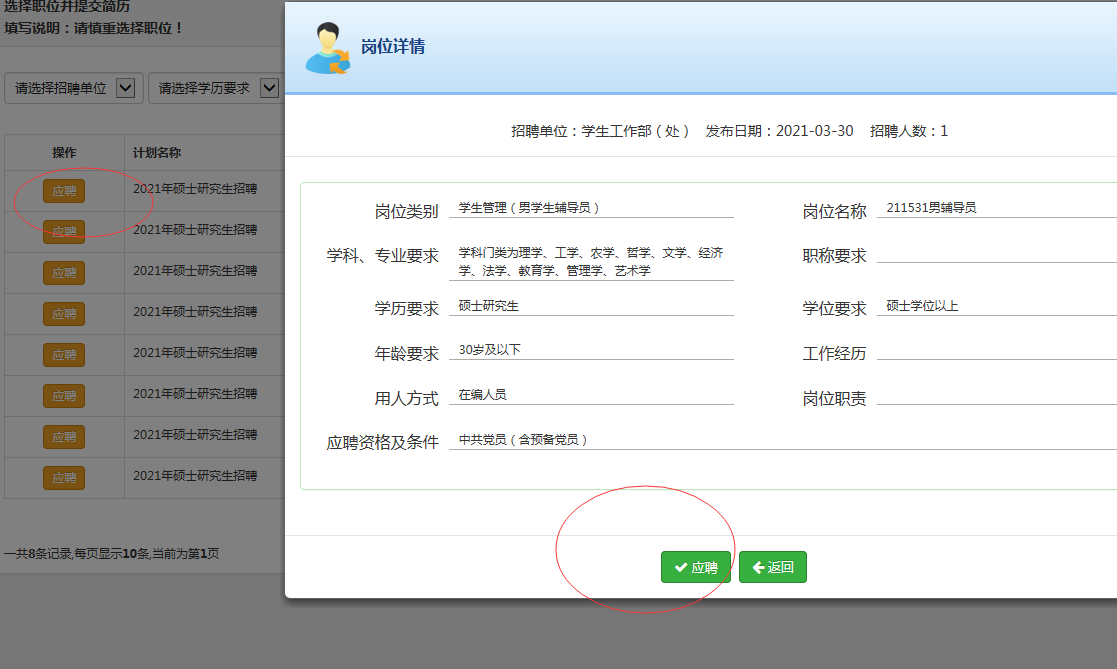Click the 操作 column header
The width and height of the screenshot is (1117, 669).
click(x=64, y=153)
